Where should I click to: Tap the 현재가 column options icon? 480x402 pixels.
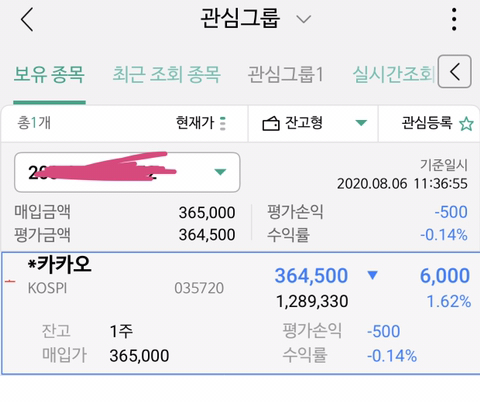coord(223,124)
